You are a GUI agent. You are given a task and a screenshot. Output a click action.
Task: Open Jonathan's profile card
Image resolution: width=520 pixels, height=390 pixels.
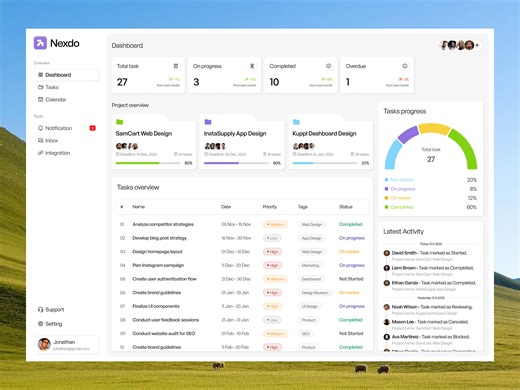(67, 345)
